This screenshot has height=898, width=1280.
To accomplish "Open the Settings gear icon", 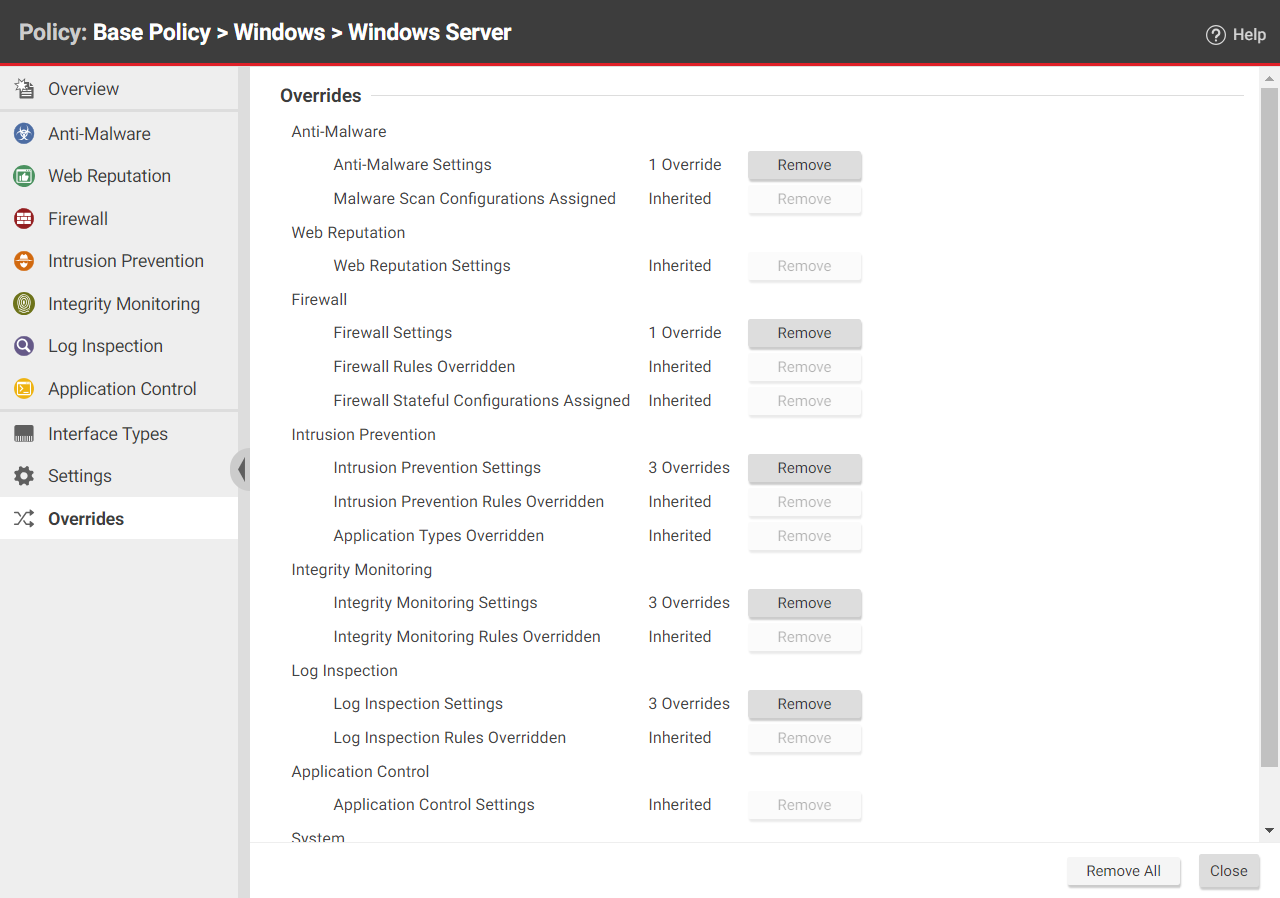I will click(23, 475).
